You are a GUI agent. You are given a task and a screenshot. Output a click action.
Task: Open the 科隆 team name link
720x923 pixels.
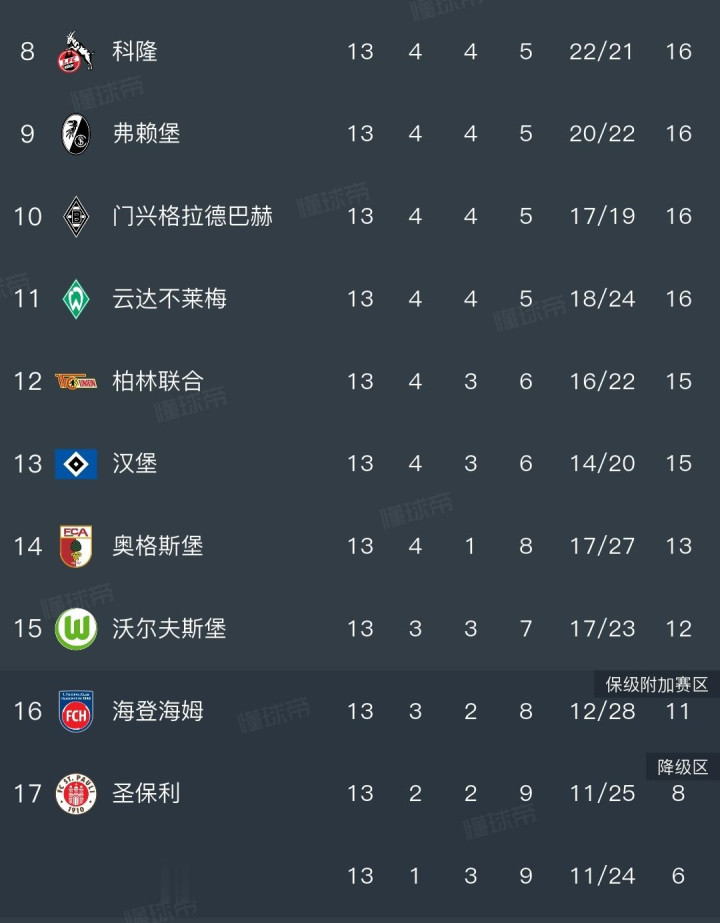pos(135,51)
